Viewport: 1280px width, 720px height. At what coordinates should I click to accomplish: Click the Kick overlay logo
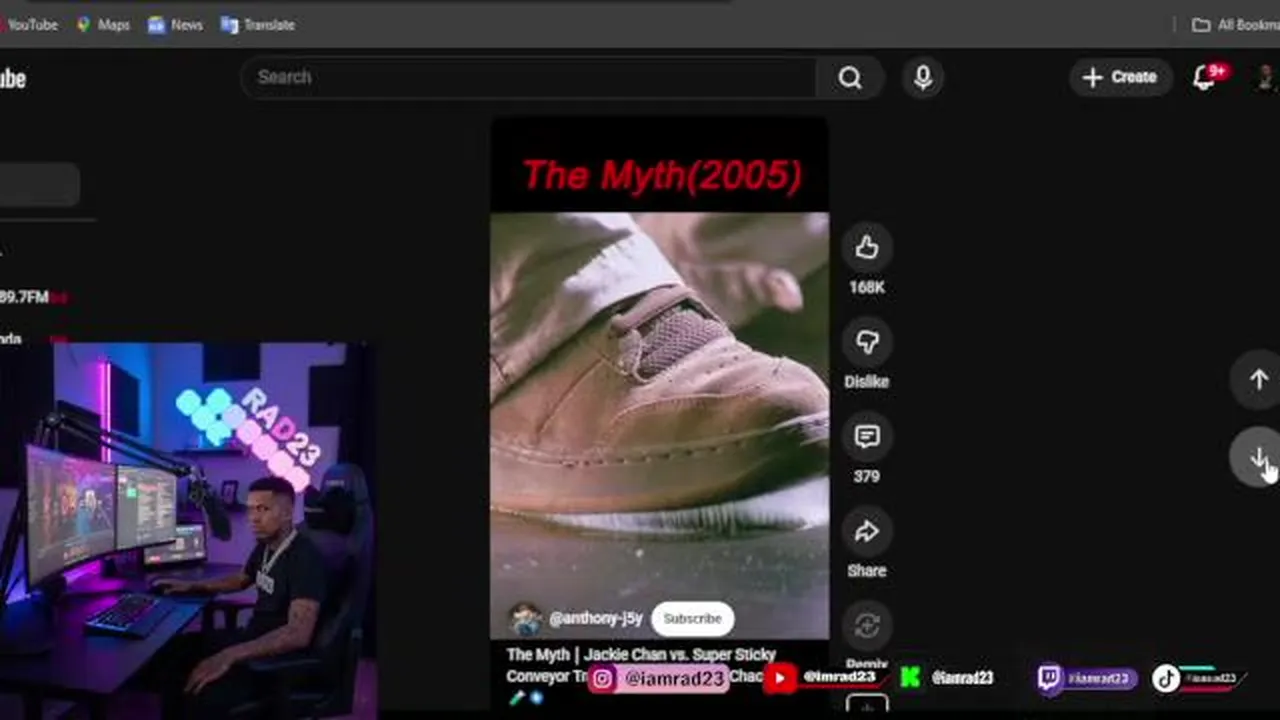(x=910, y=678)
